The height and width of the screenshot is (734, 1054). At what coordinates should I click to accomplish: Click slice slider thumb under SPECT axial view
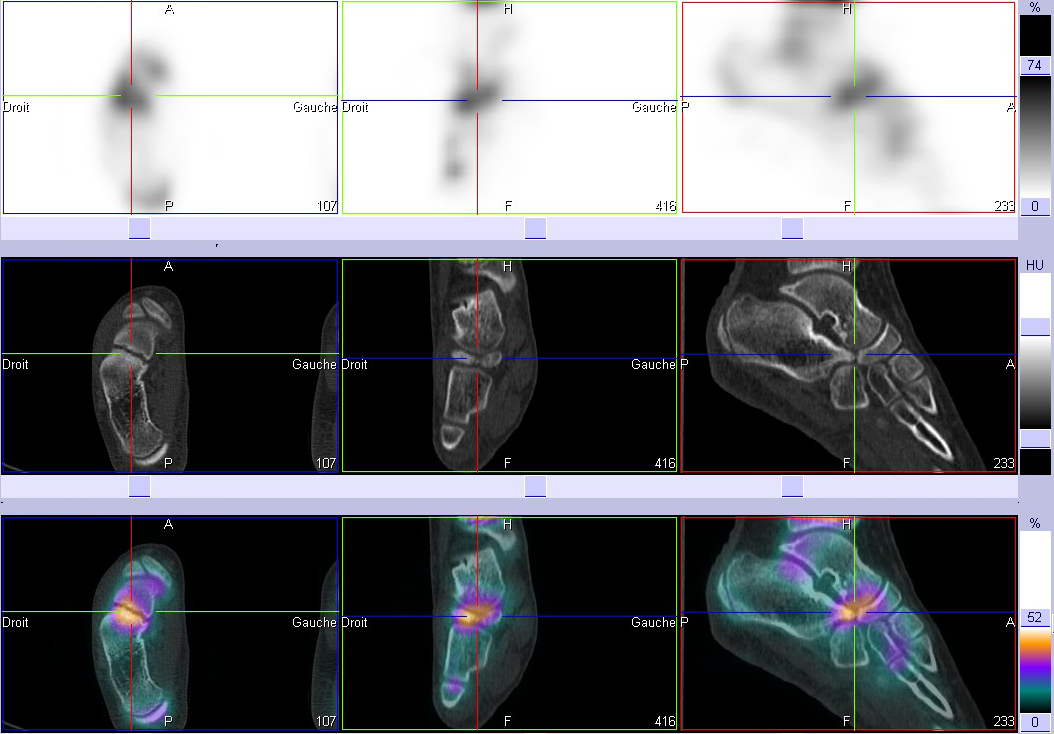point(139,229)
